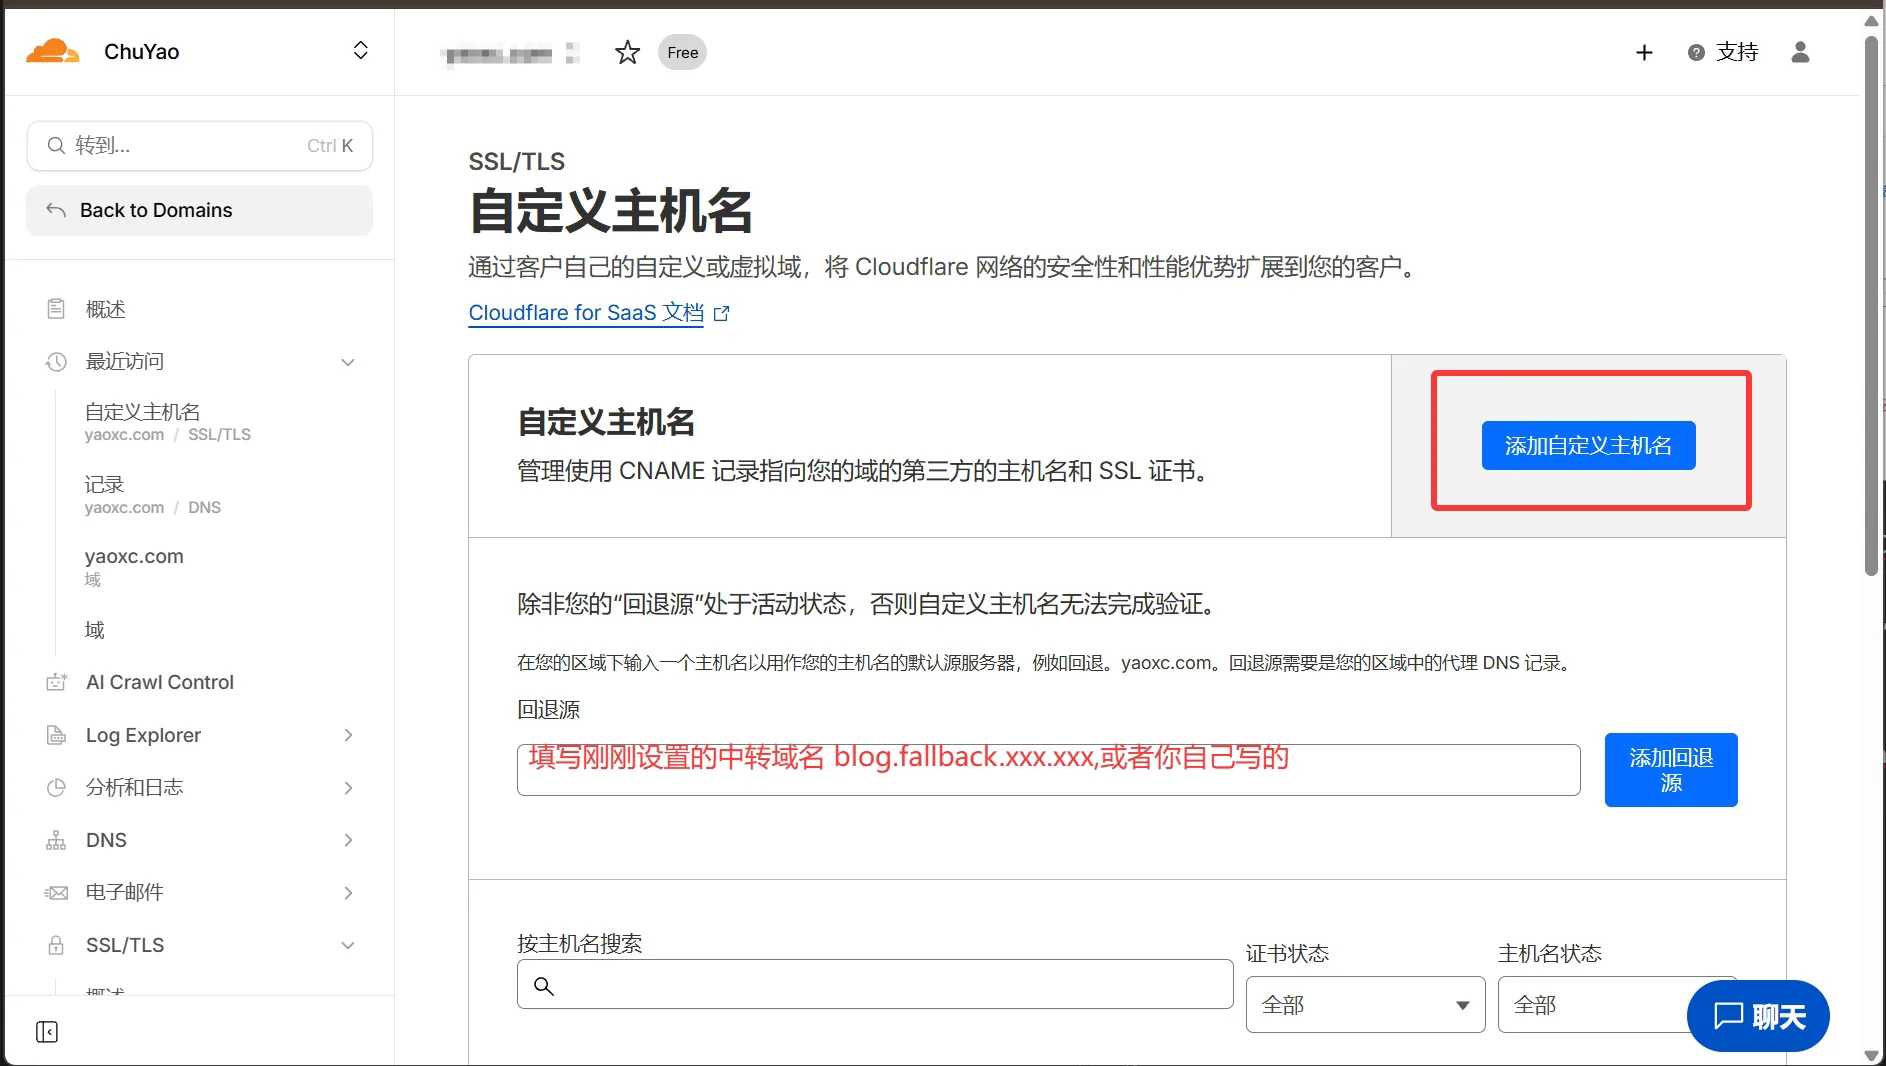Collapse the 最近访问 recent visits section
This screenshot has height=1066, width=1886.
348,362
